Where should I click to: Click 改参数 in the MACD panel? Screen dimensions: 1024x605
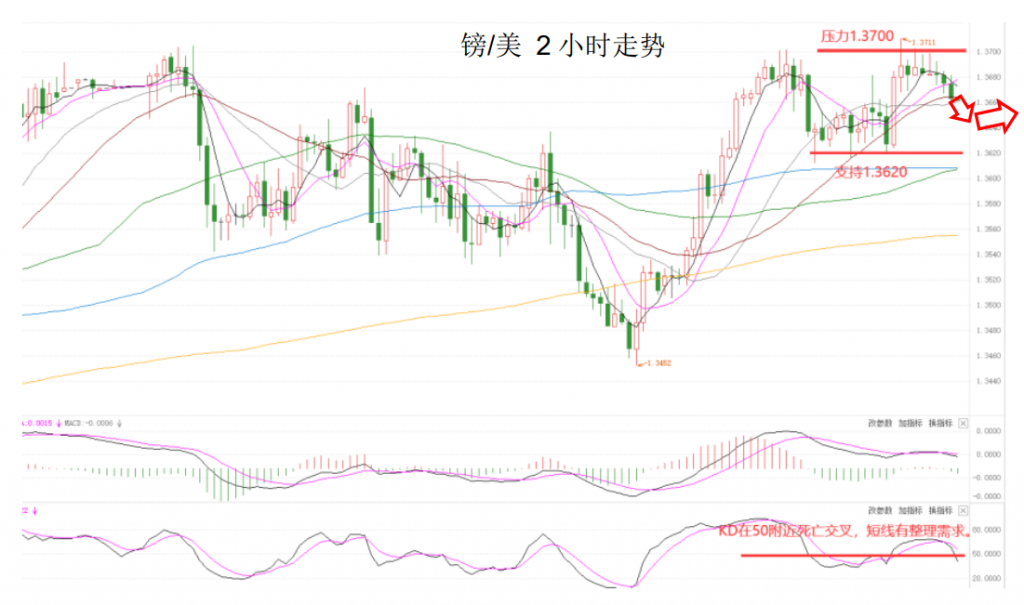coord(880,423)
